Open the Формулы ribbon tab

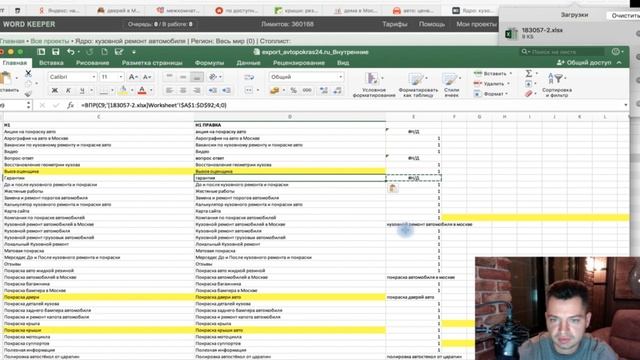point(209,63)
